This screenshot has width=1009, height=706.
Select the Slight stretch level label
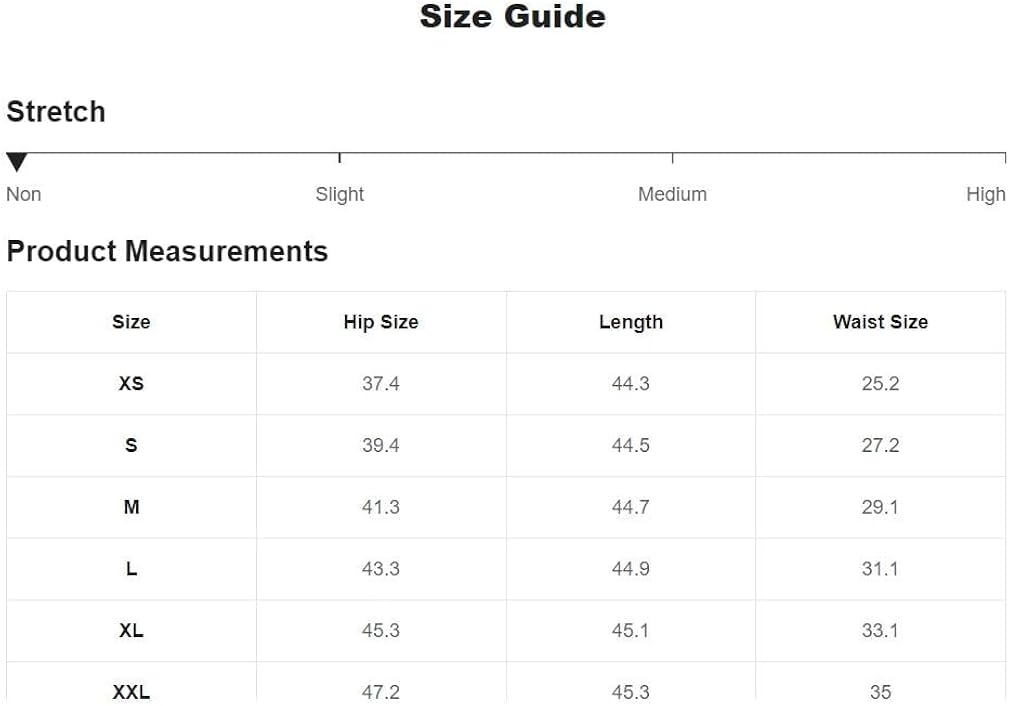click(x=340, y=194)
